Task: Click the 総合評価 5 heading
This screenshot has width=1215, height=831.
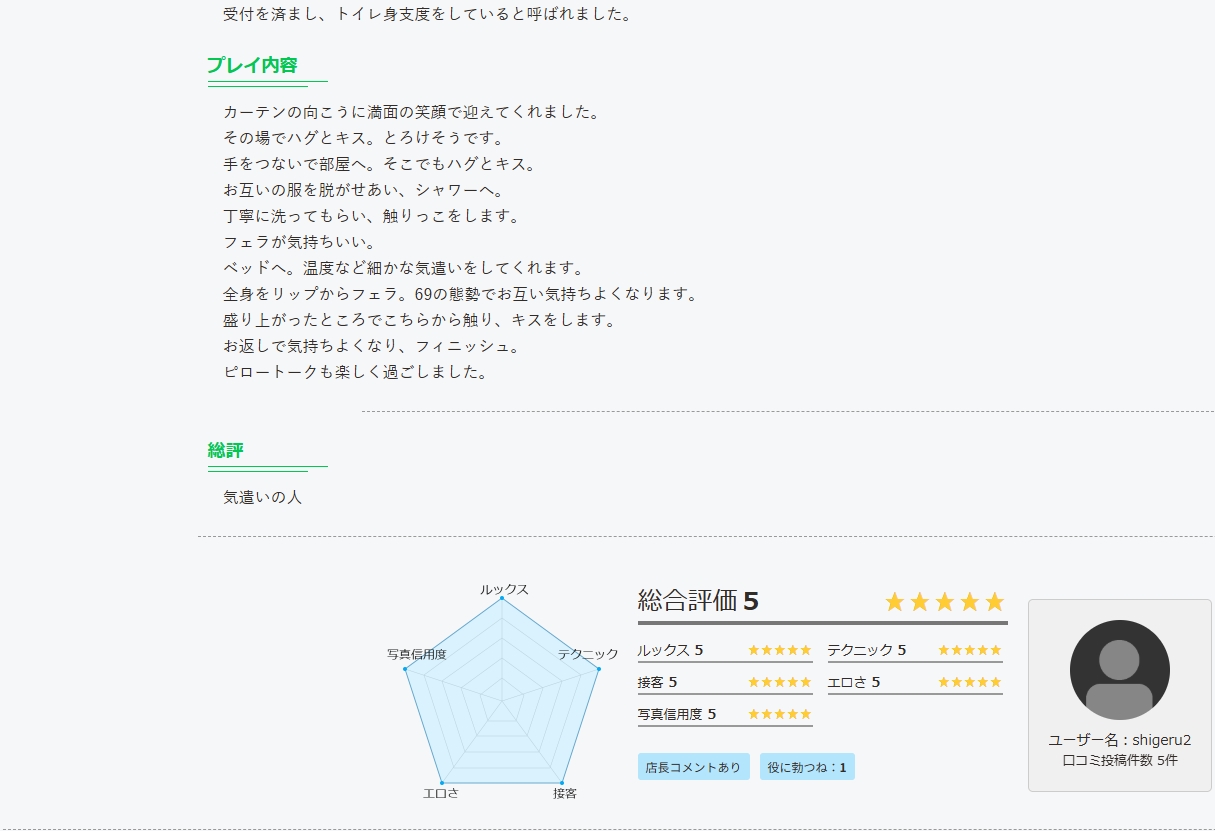Action: click(698, 601)
